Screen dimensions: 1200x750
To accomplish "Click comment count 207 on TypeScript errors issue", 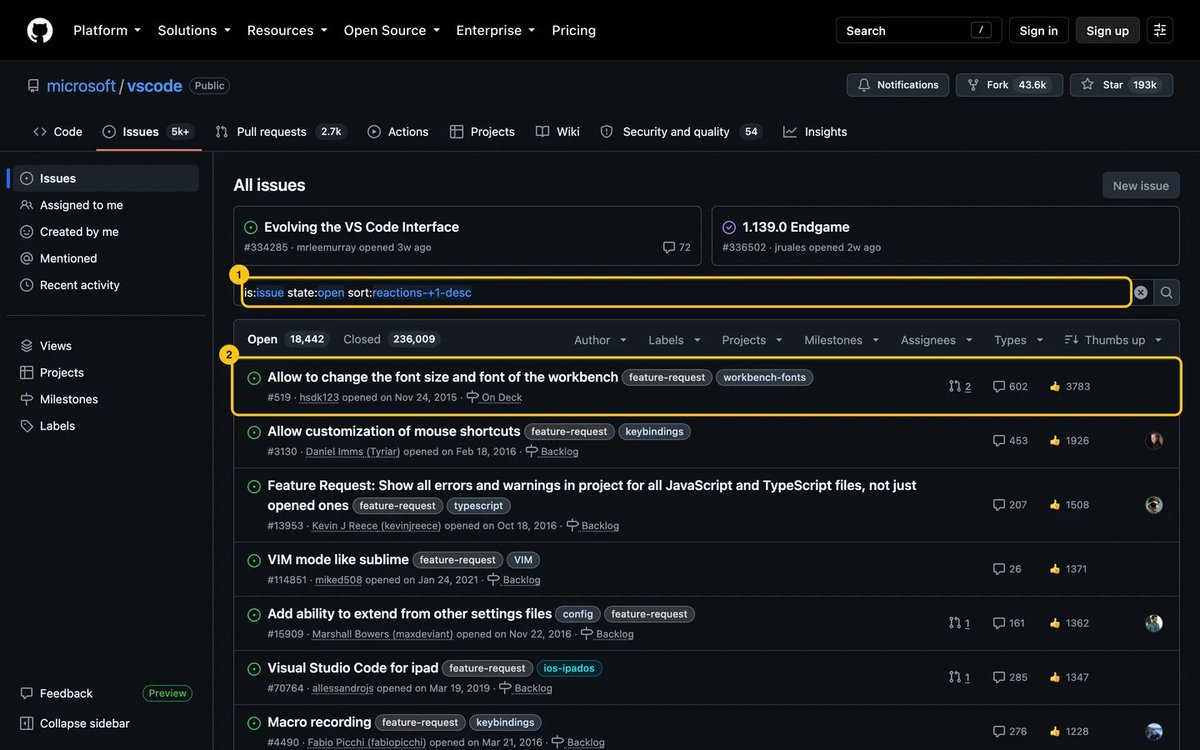I will pyautogui.click(x=1010, y=505).
